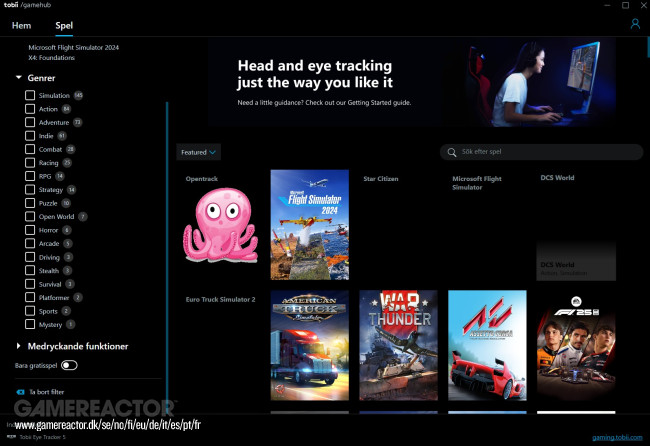Check the Racing genre checkbox
The width and height of the screenshot is (650, 446).
click(30, 163)
